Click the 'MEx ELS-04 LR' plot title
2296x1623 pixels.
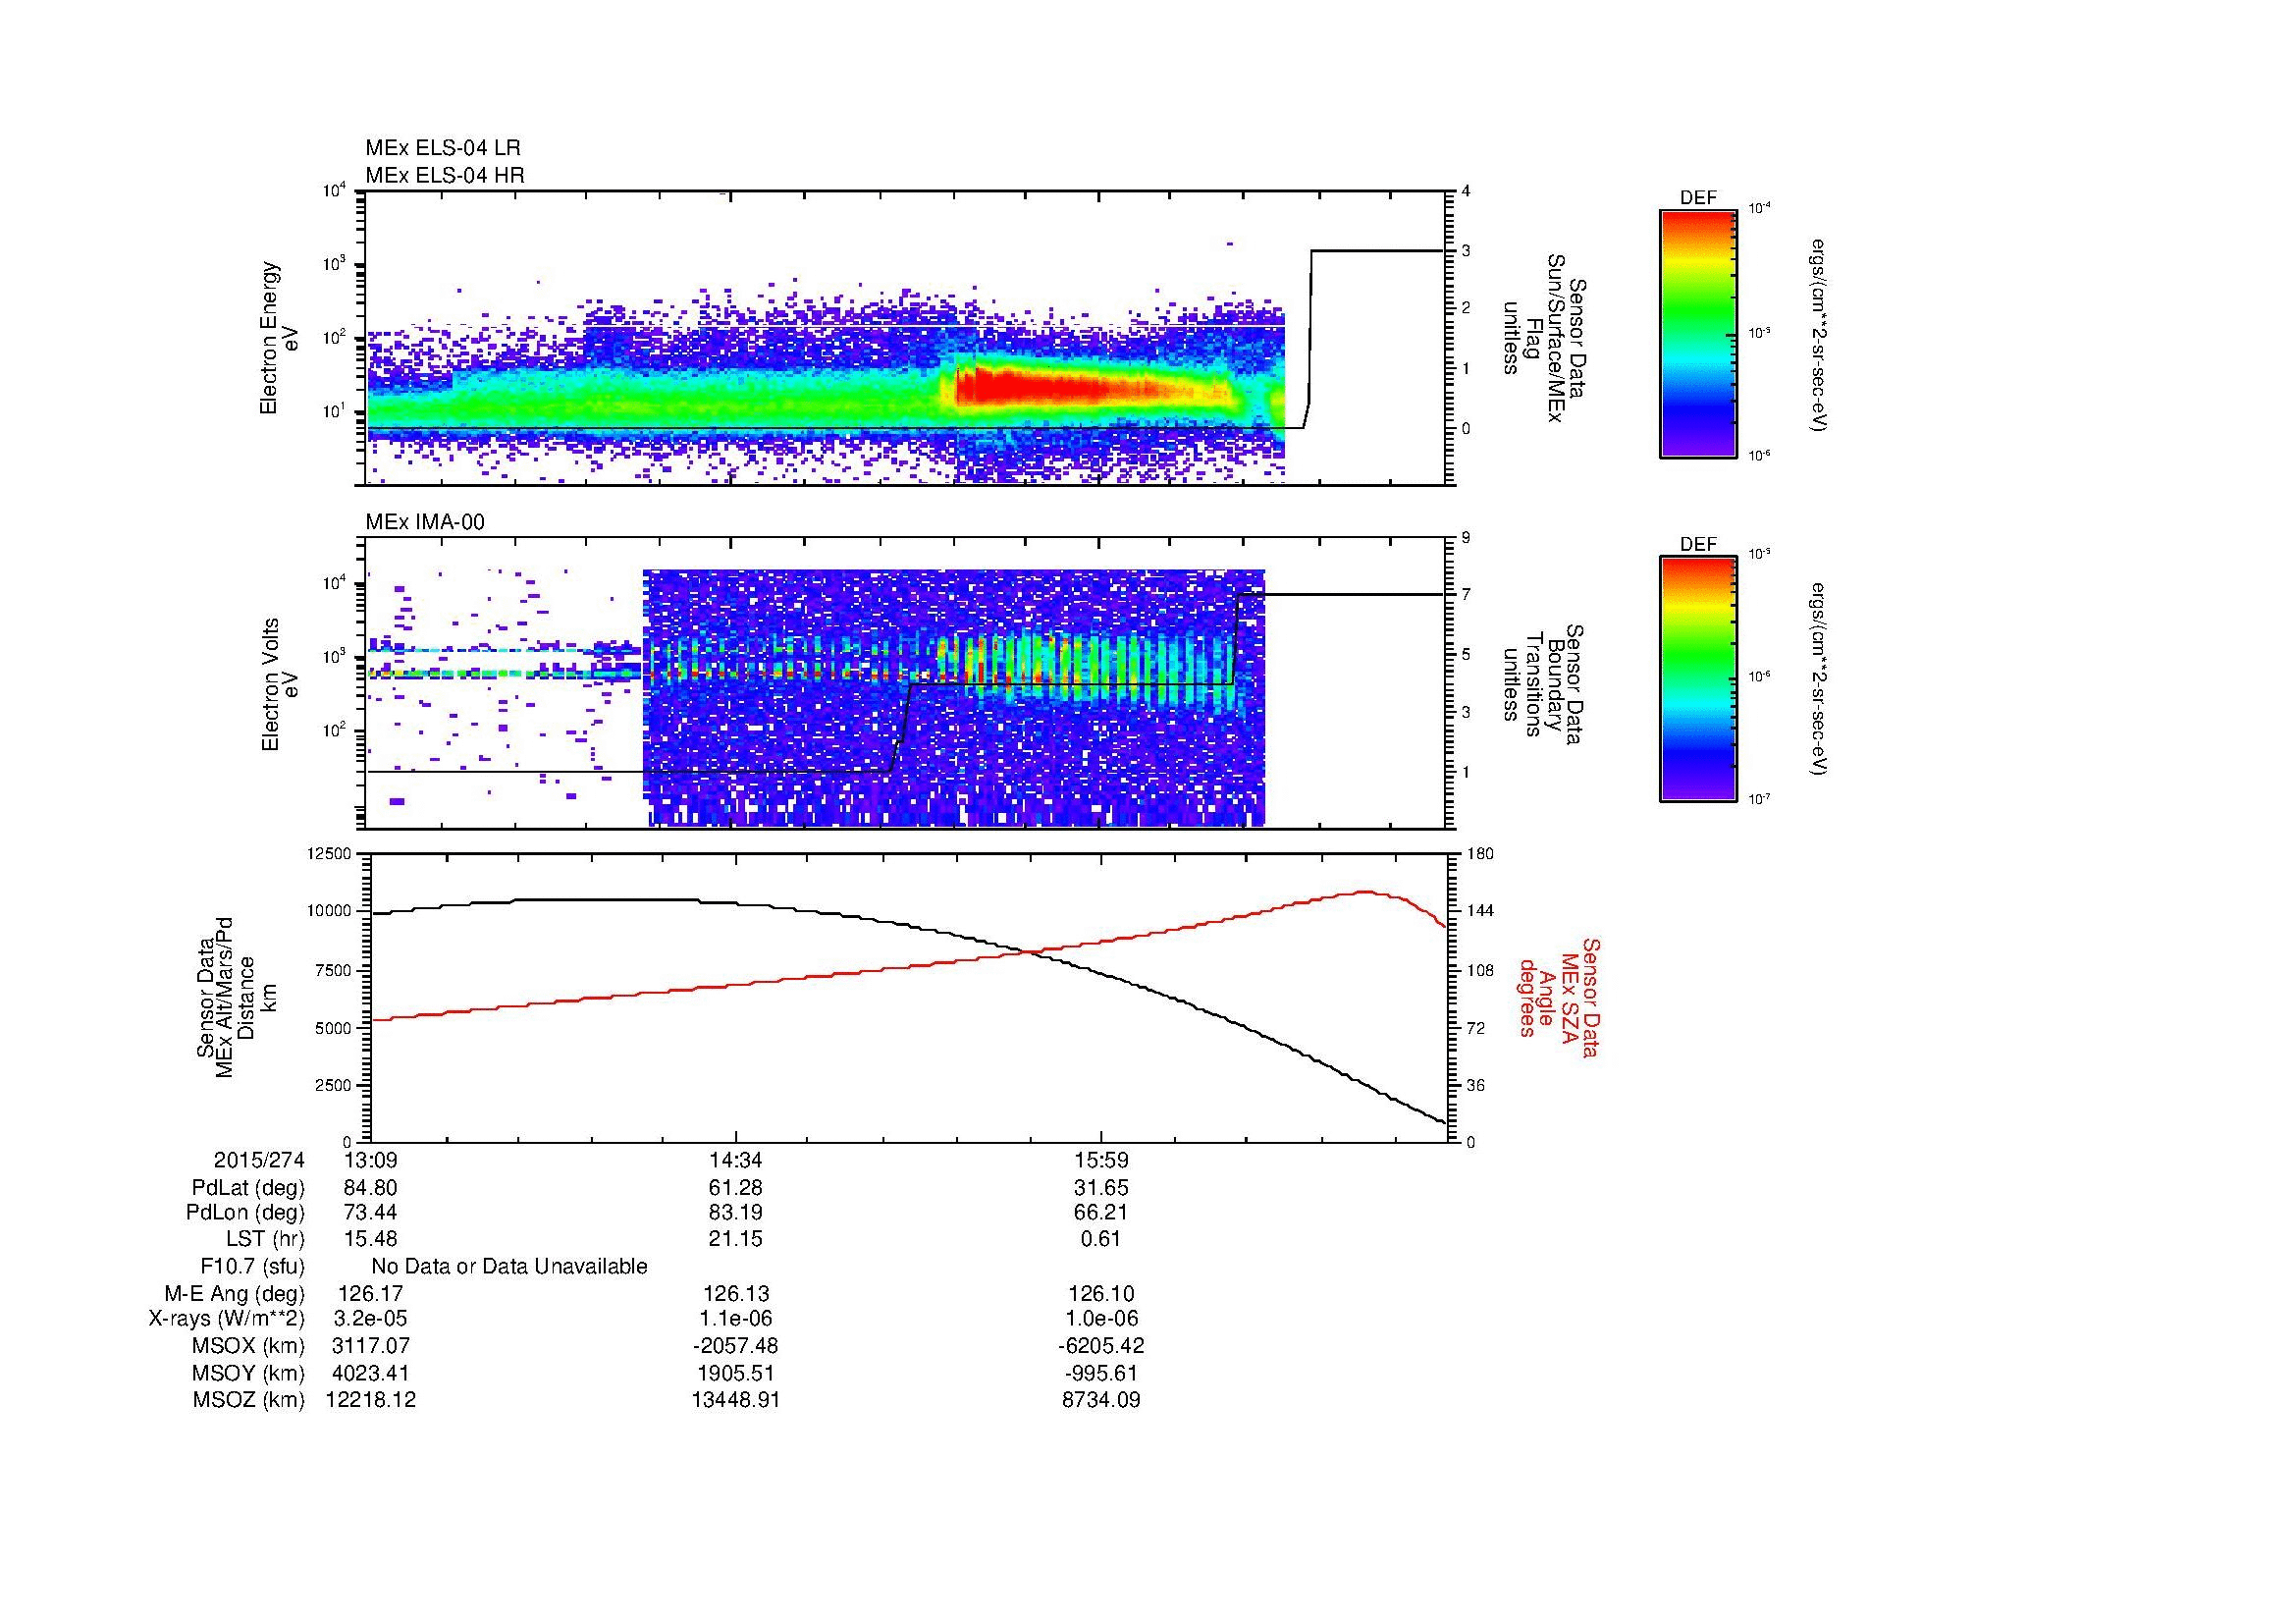[x=443, y=148]
